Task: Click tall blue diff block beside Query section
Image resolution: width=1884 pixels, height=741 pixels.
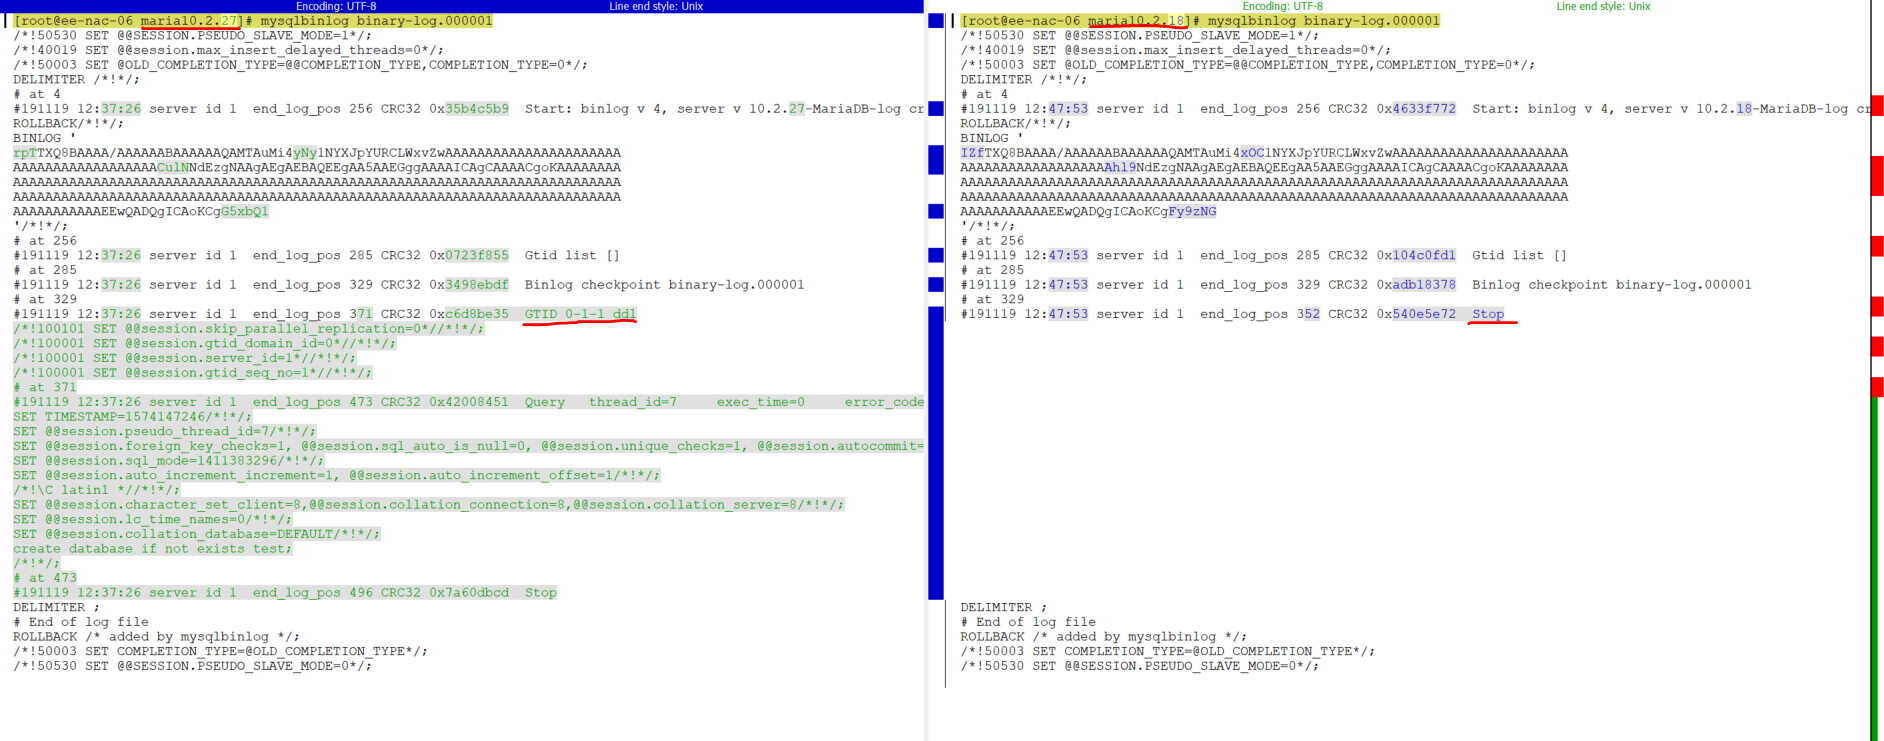Action: click(935, 452)
